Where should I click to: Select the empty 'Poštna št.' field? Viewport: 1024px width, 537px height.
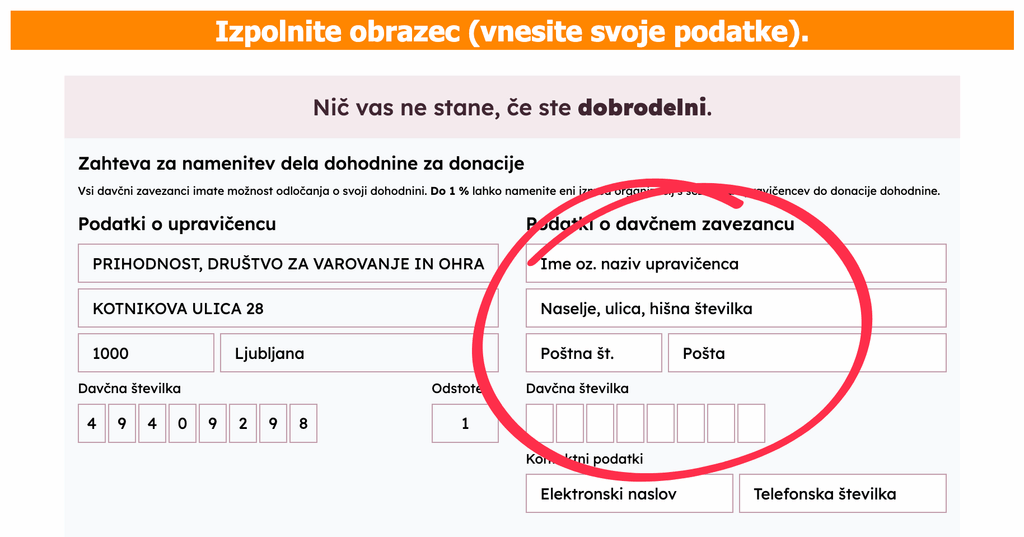pyautogui.click(x=593, y=353)
